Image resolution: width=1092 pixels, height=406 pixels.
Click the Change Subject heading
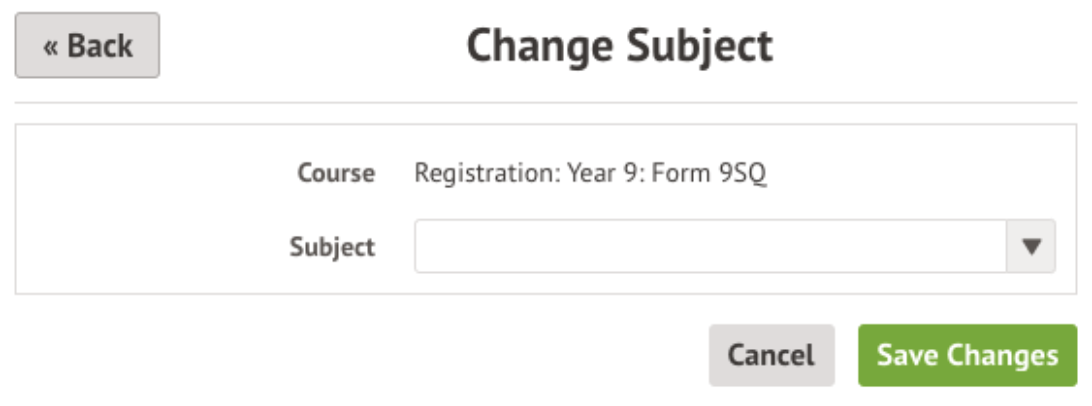[619, 46]
